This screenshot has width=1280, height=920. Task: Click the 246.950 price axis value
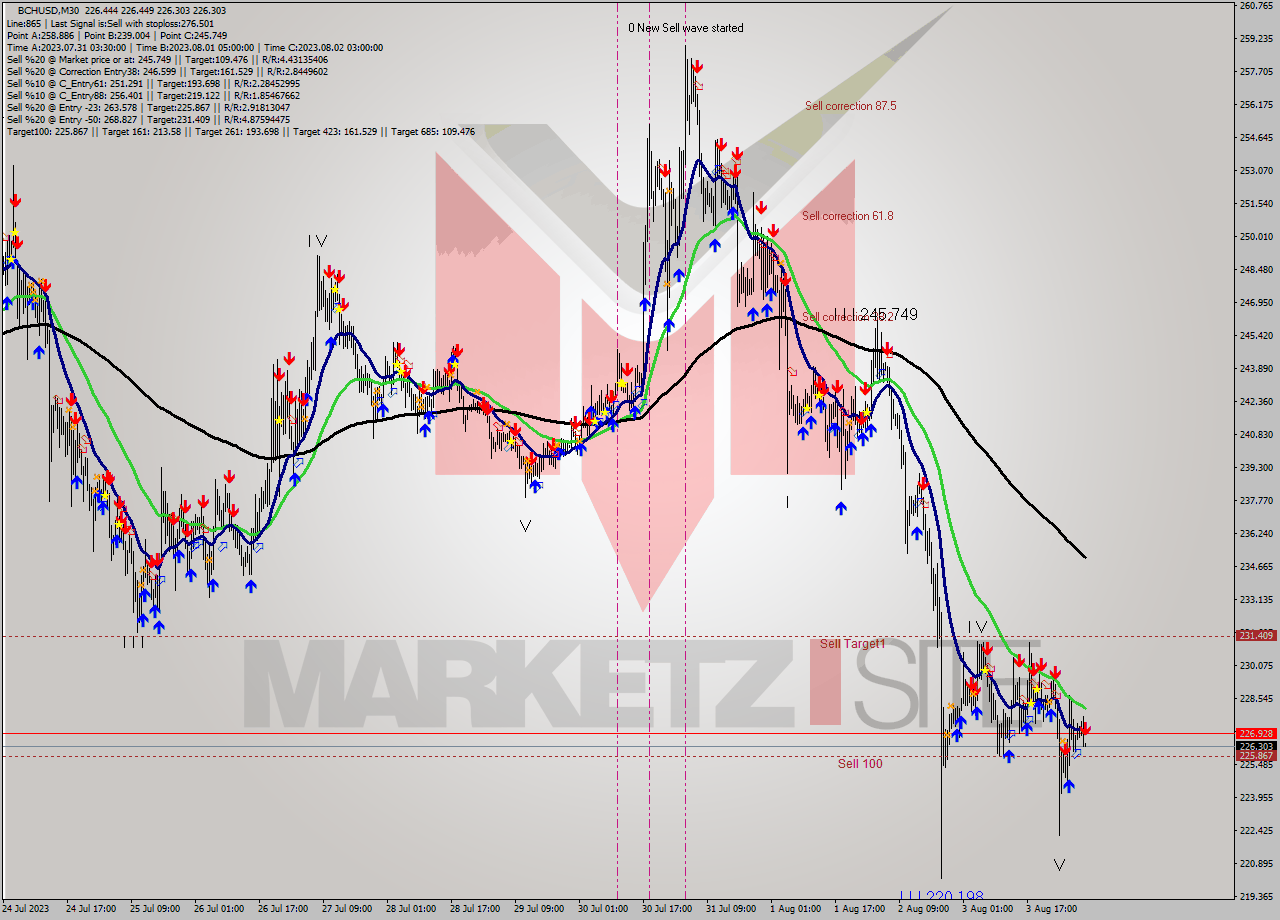click(x=1256, y=303)
